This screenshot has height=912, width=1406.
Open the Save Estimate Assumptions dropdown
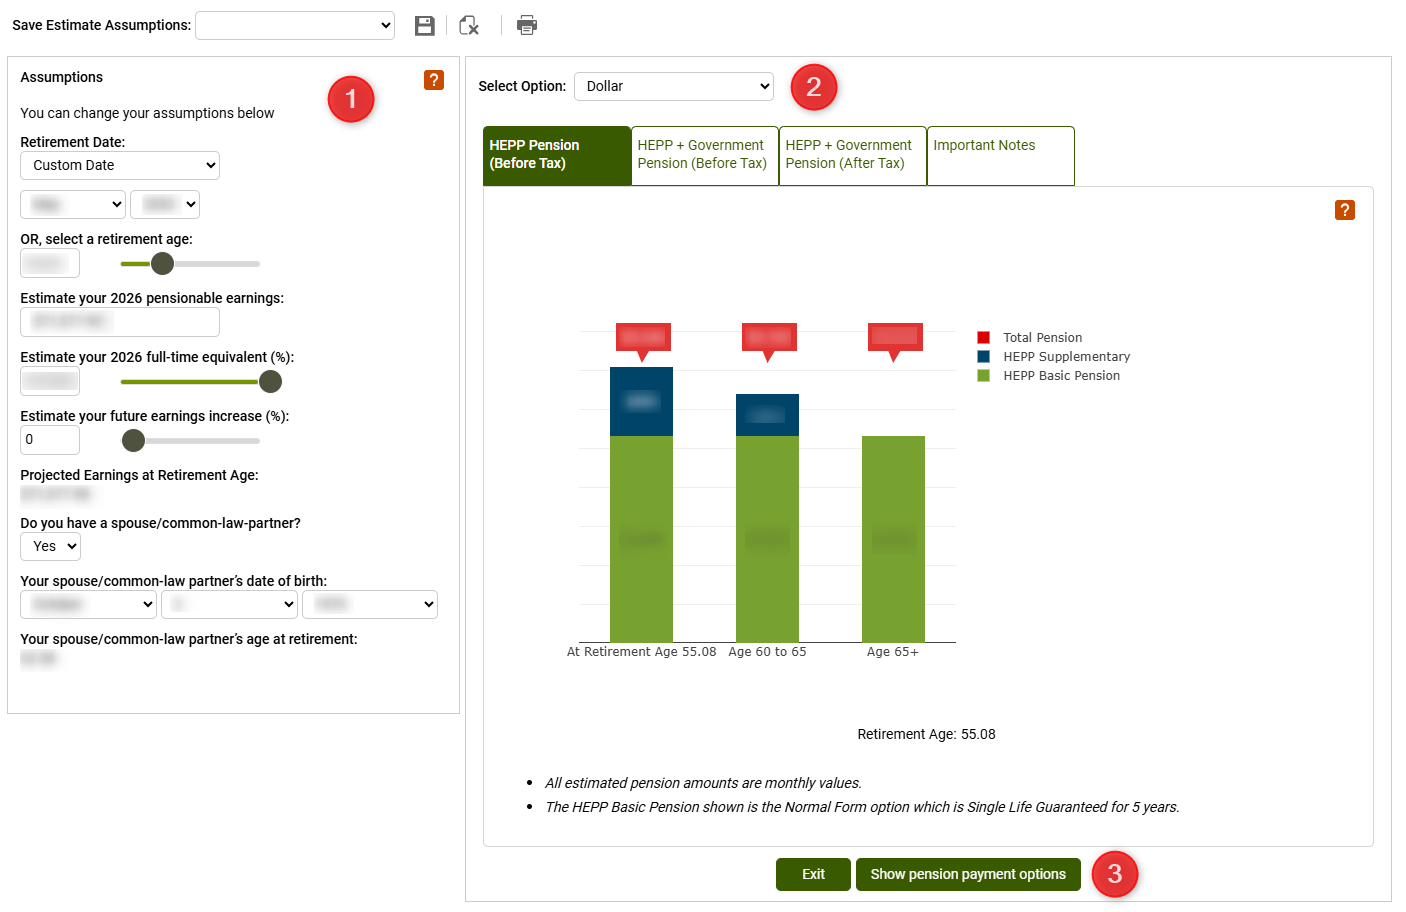pyautogui.click(x=295, y=26)
